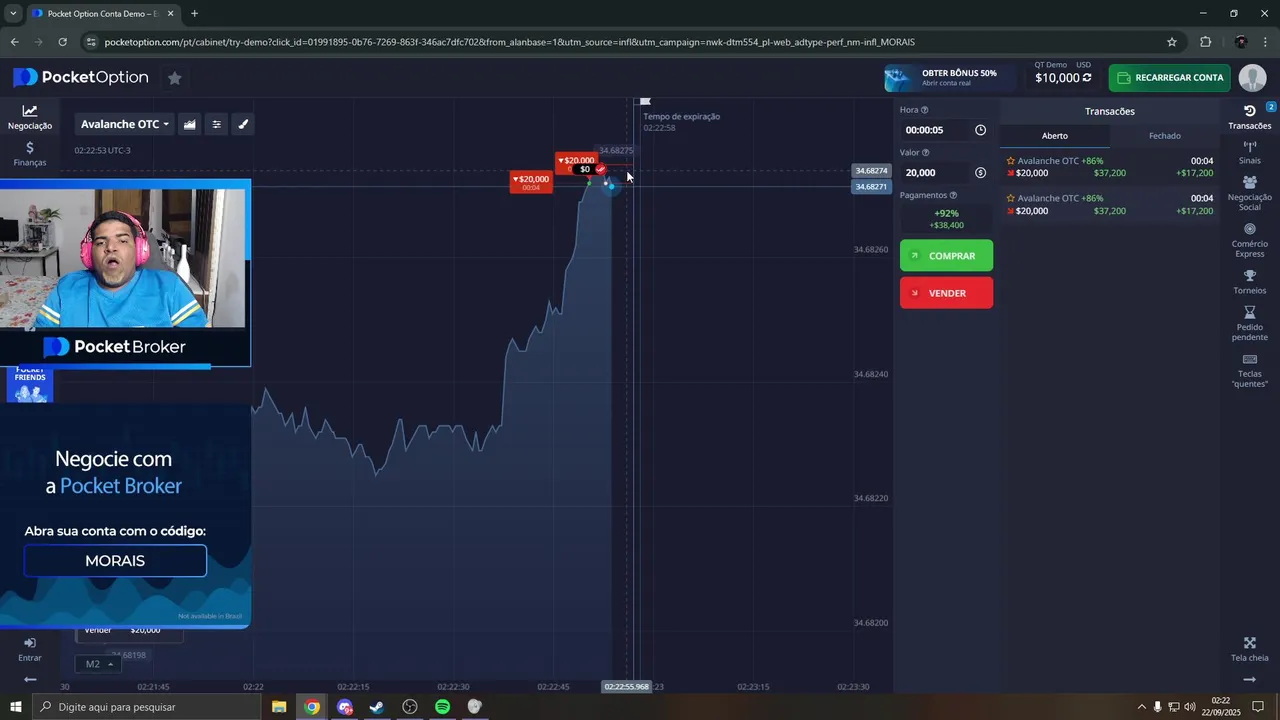Open the indicators settings icon
Screen dimensions: 1280x720
coord(216,124)
